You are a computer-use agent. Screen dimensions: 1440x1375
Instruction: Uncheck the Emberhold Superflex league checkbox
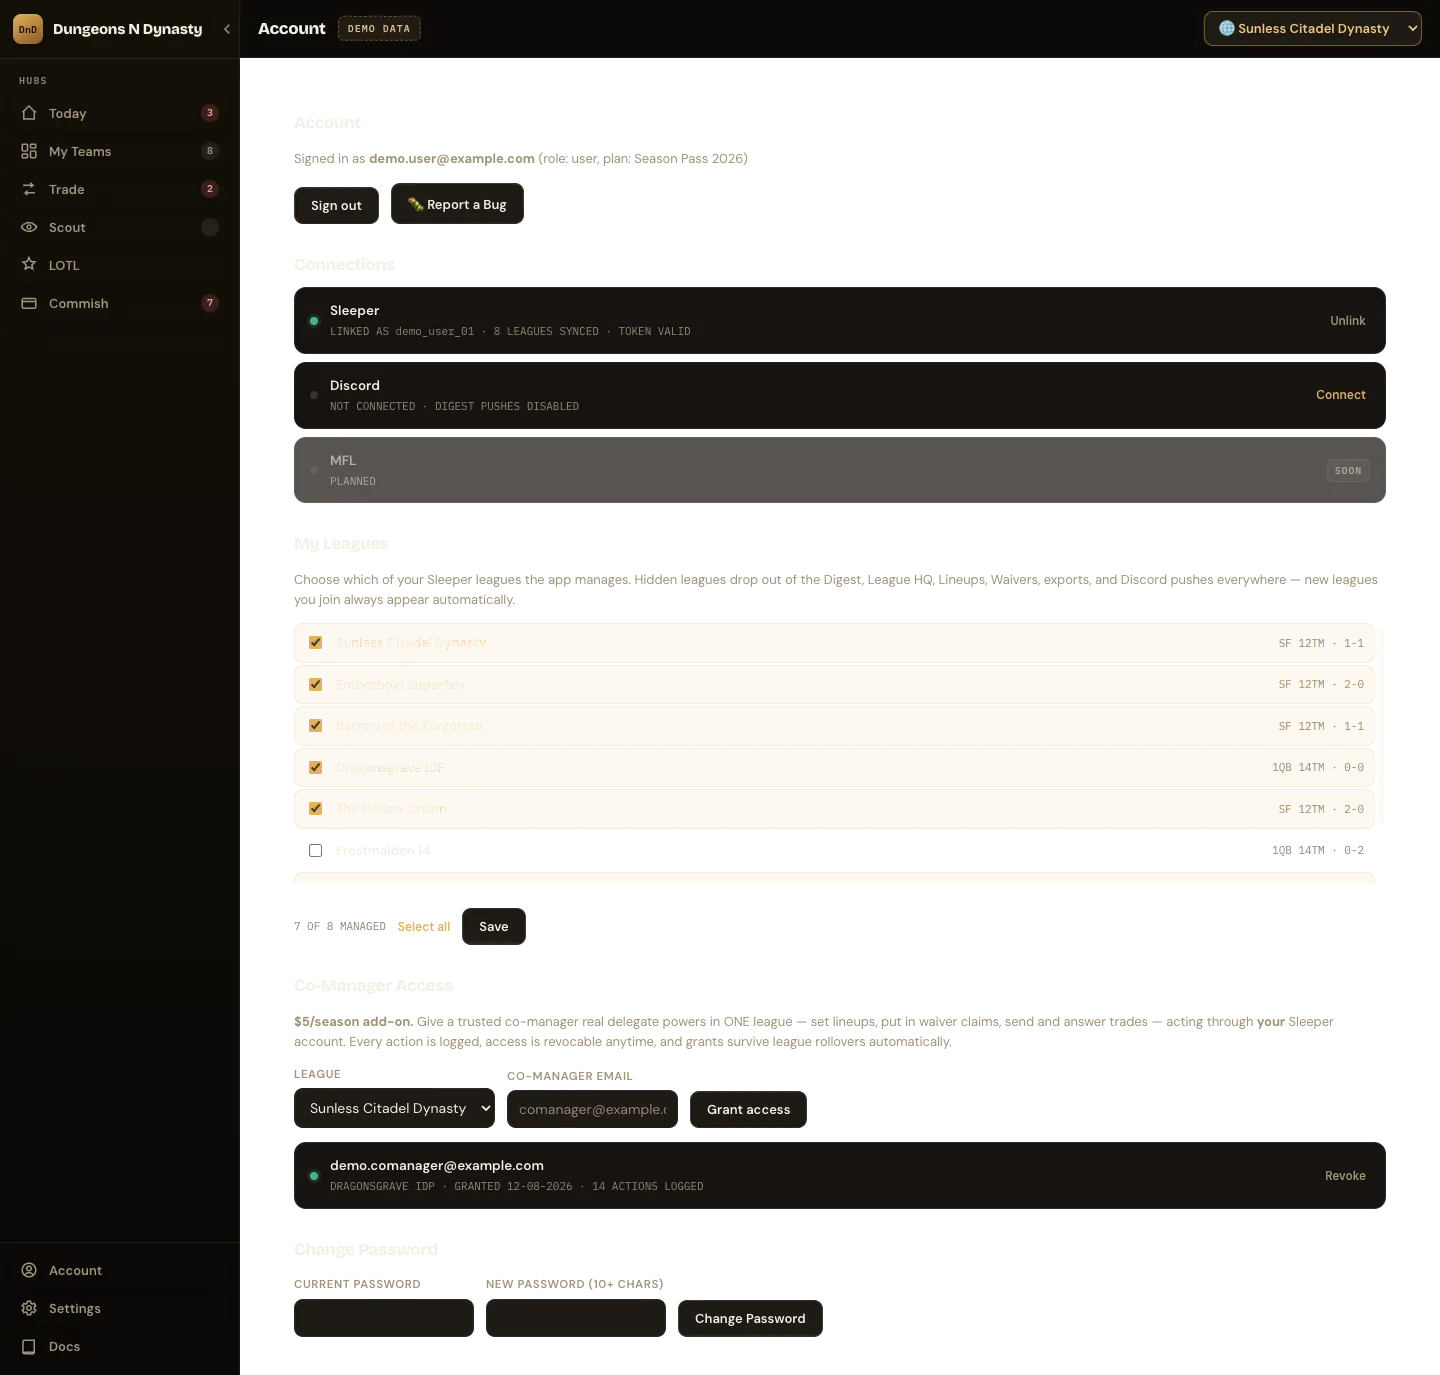click(x=316, y=684)
